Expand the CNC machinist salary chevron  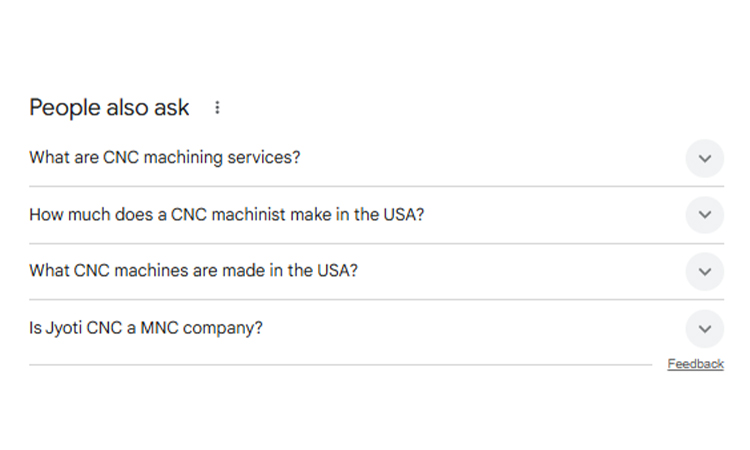(704, 215)
